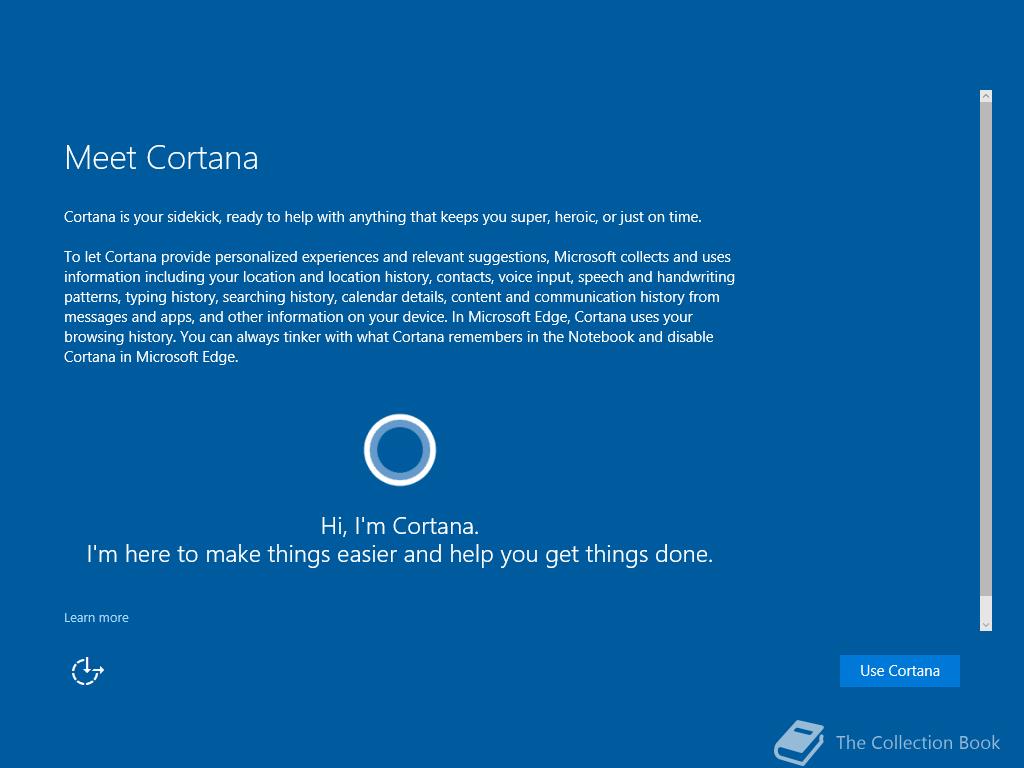Click 'The Collection Book' watermark text
The height and width of the screenshot is (768, 1024).
pyautogui.click(x=917, y=742)
